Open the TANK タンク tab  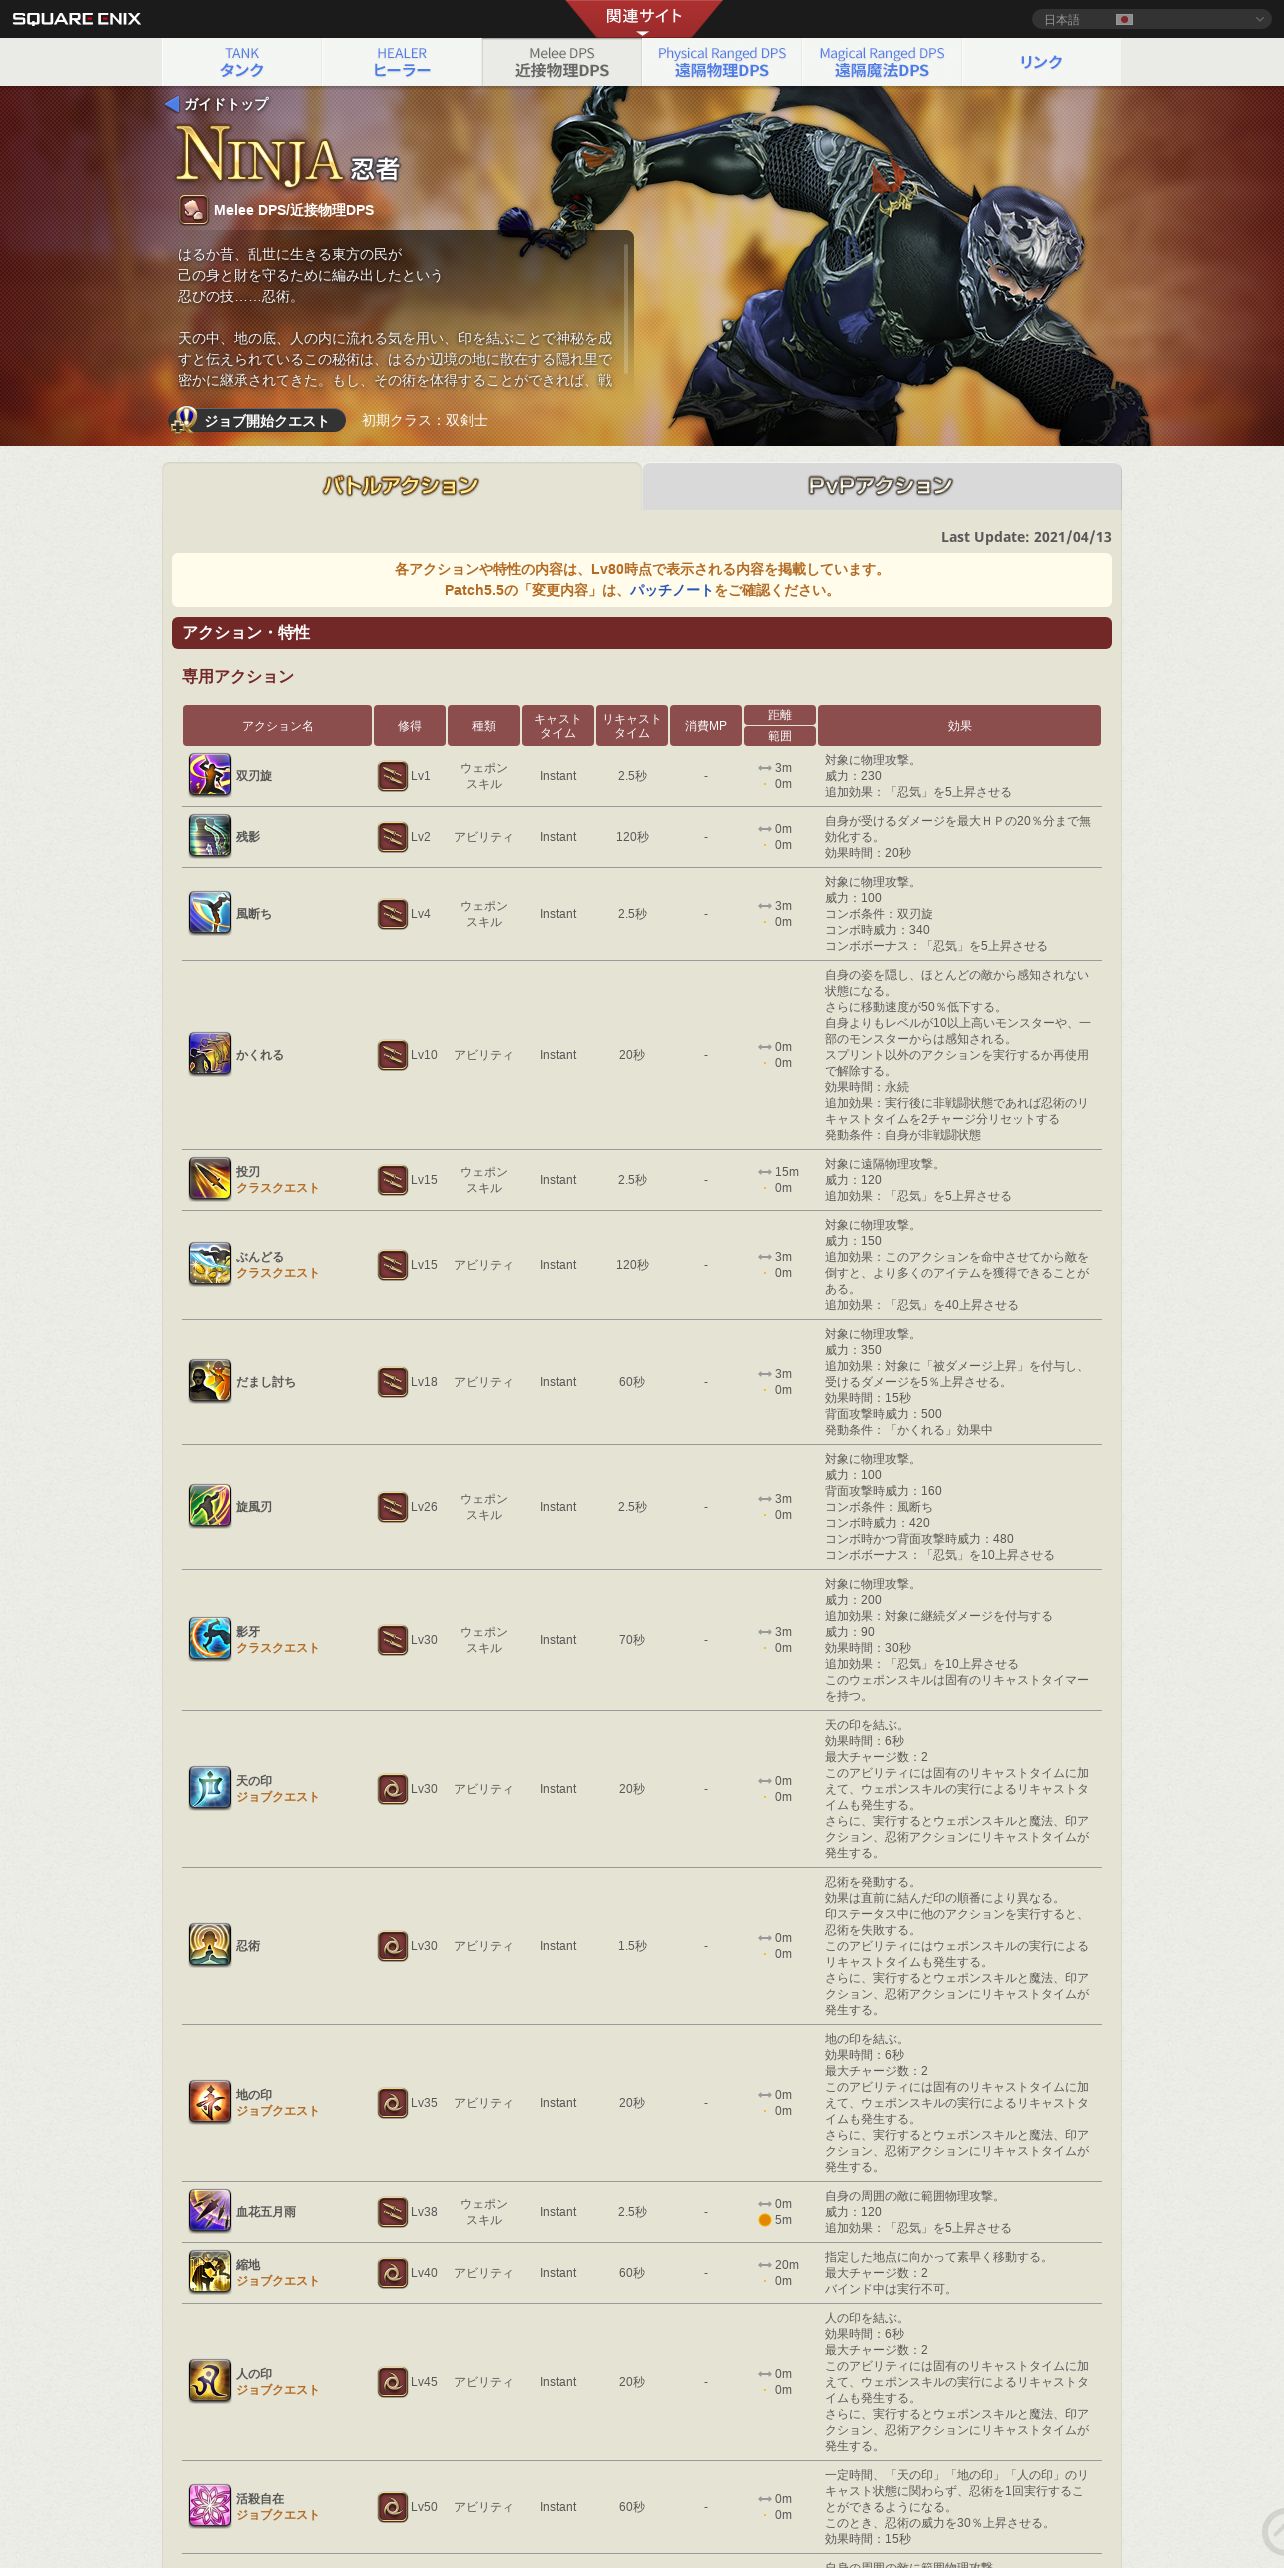point(242,62)
